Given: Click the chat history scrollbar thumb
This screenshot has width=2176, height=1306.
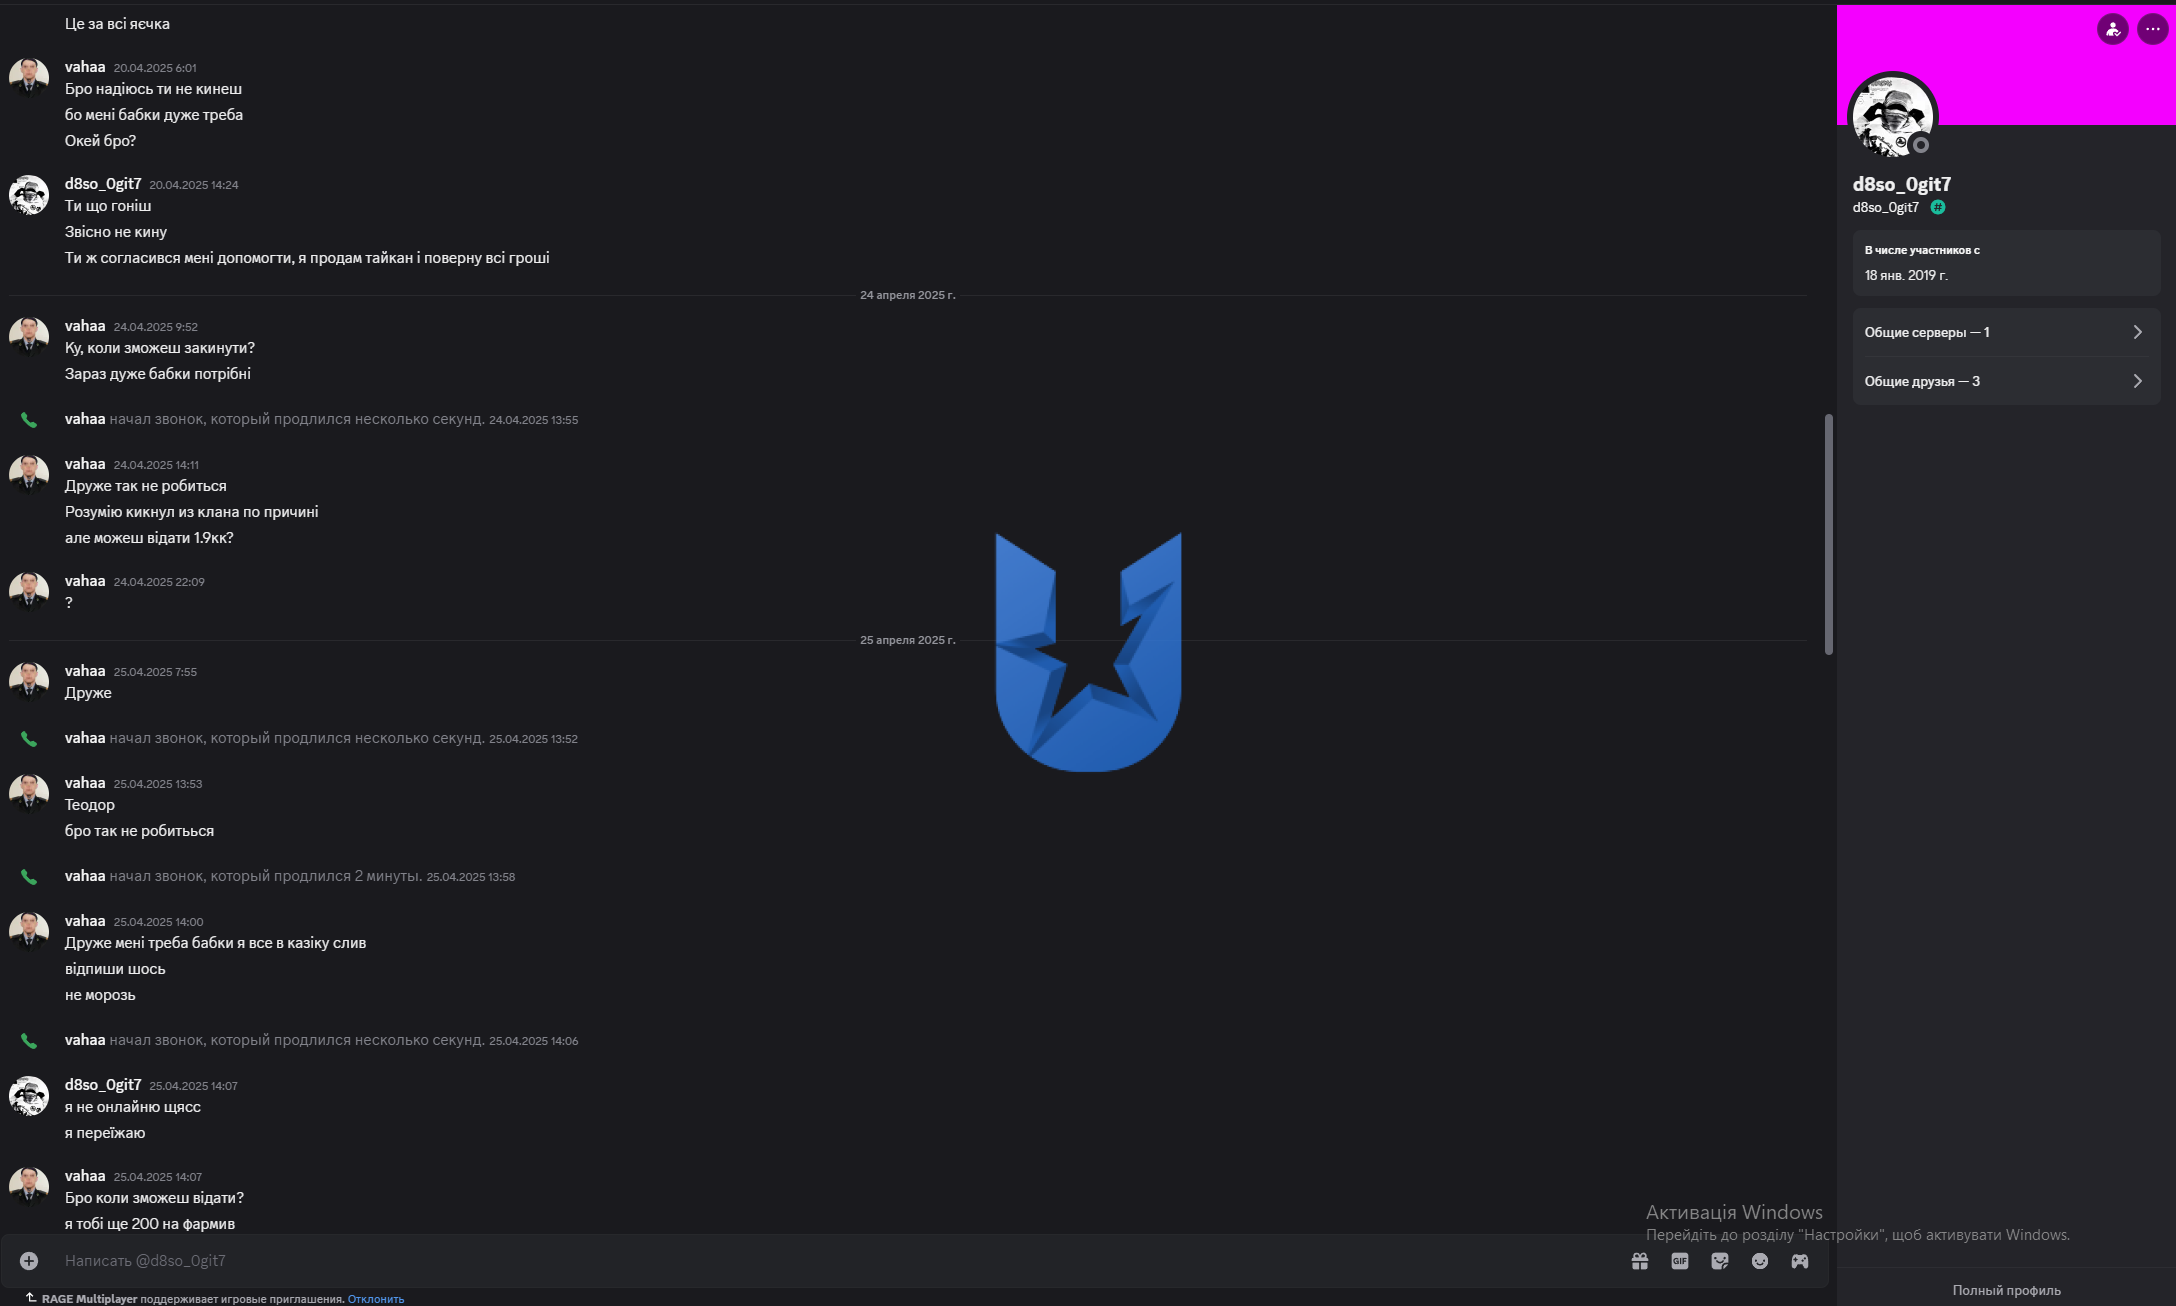Looking at the screenshot, I should pyautogui.click(x=1829, y=535).
